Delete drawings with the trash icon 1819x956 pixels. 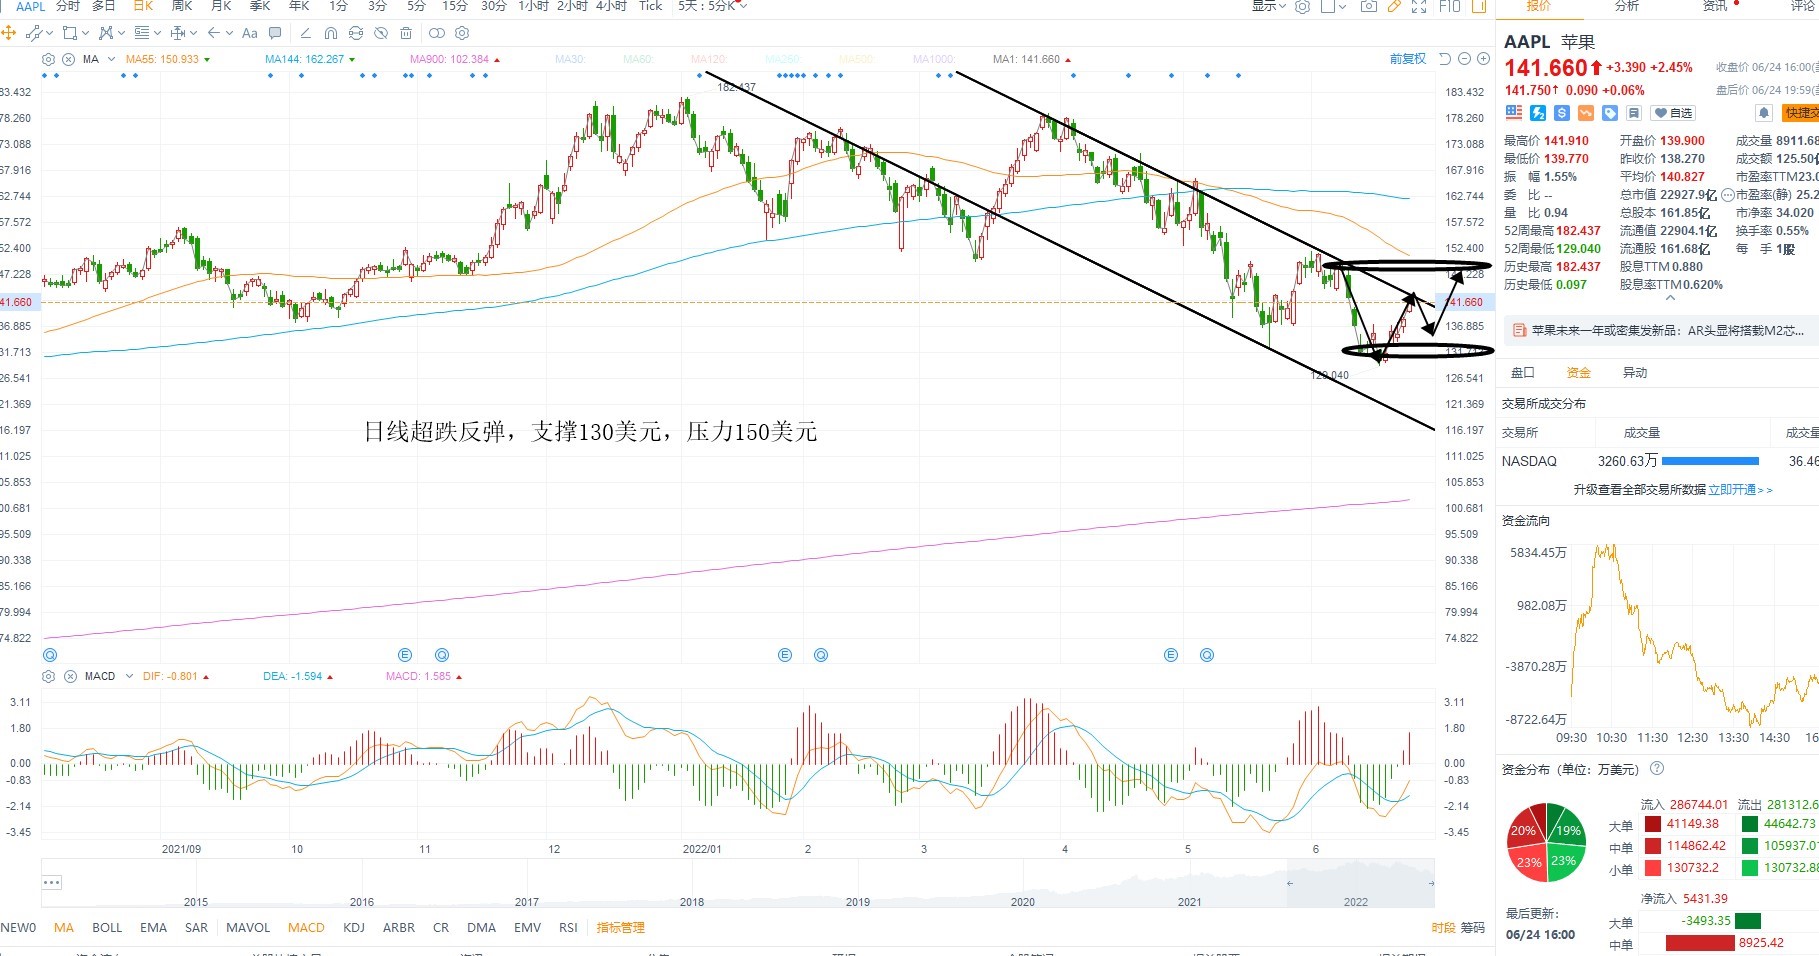click(406, 33)
